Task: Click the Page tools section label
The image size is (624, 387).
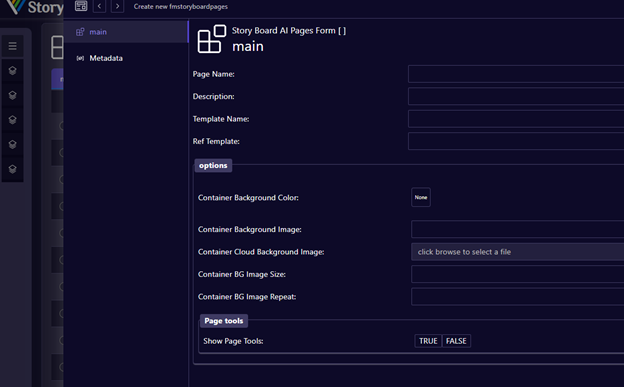Action: (224, 321)
